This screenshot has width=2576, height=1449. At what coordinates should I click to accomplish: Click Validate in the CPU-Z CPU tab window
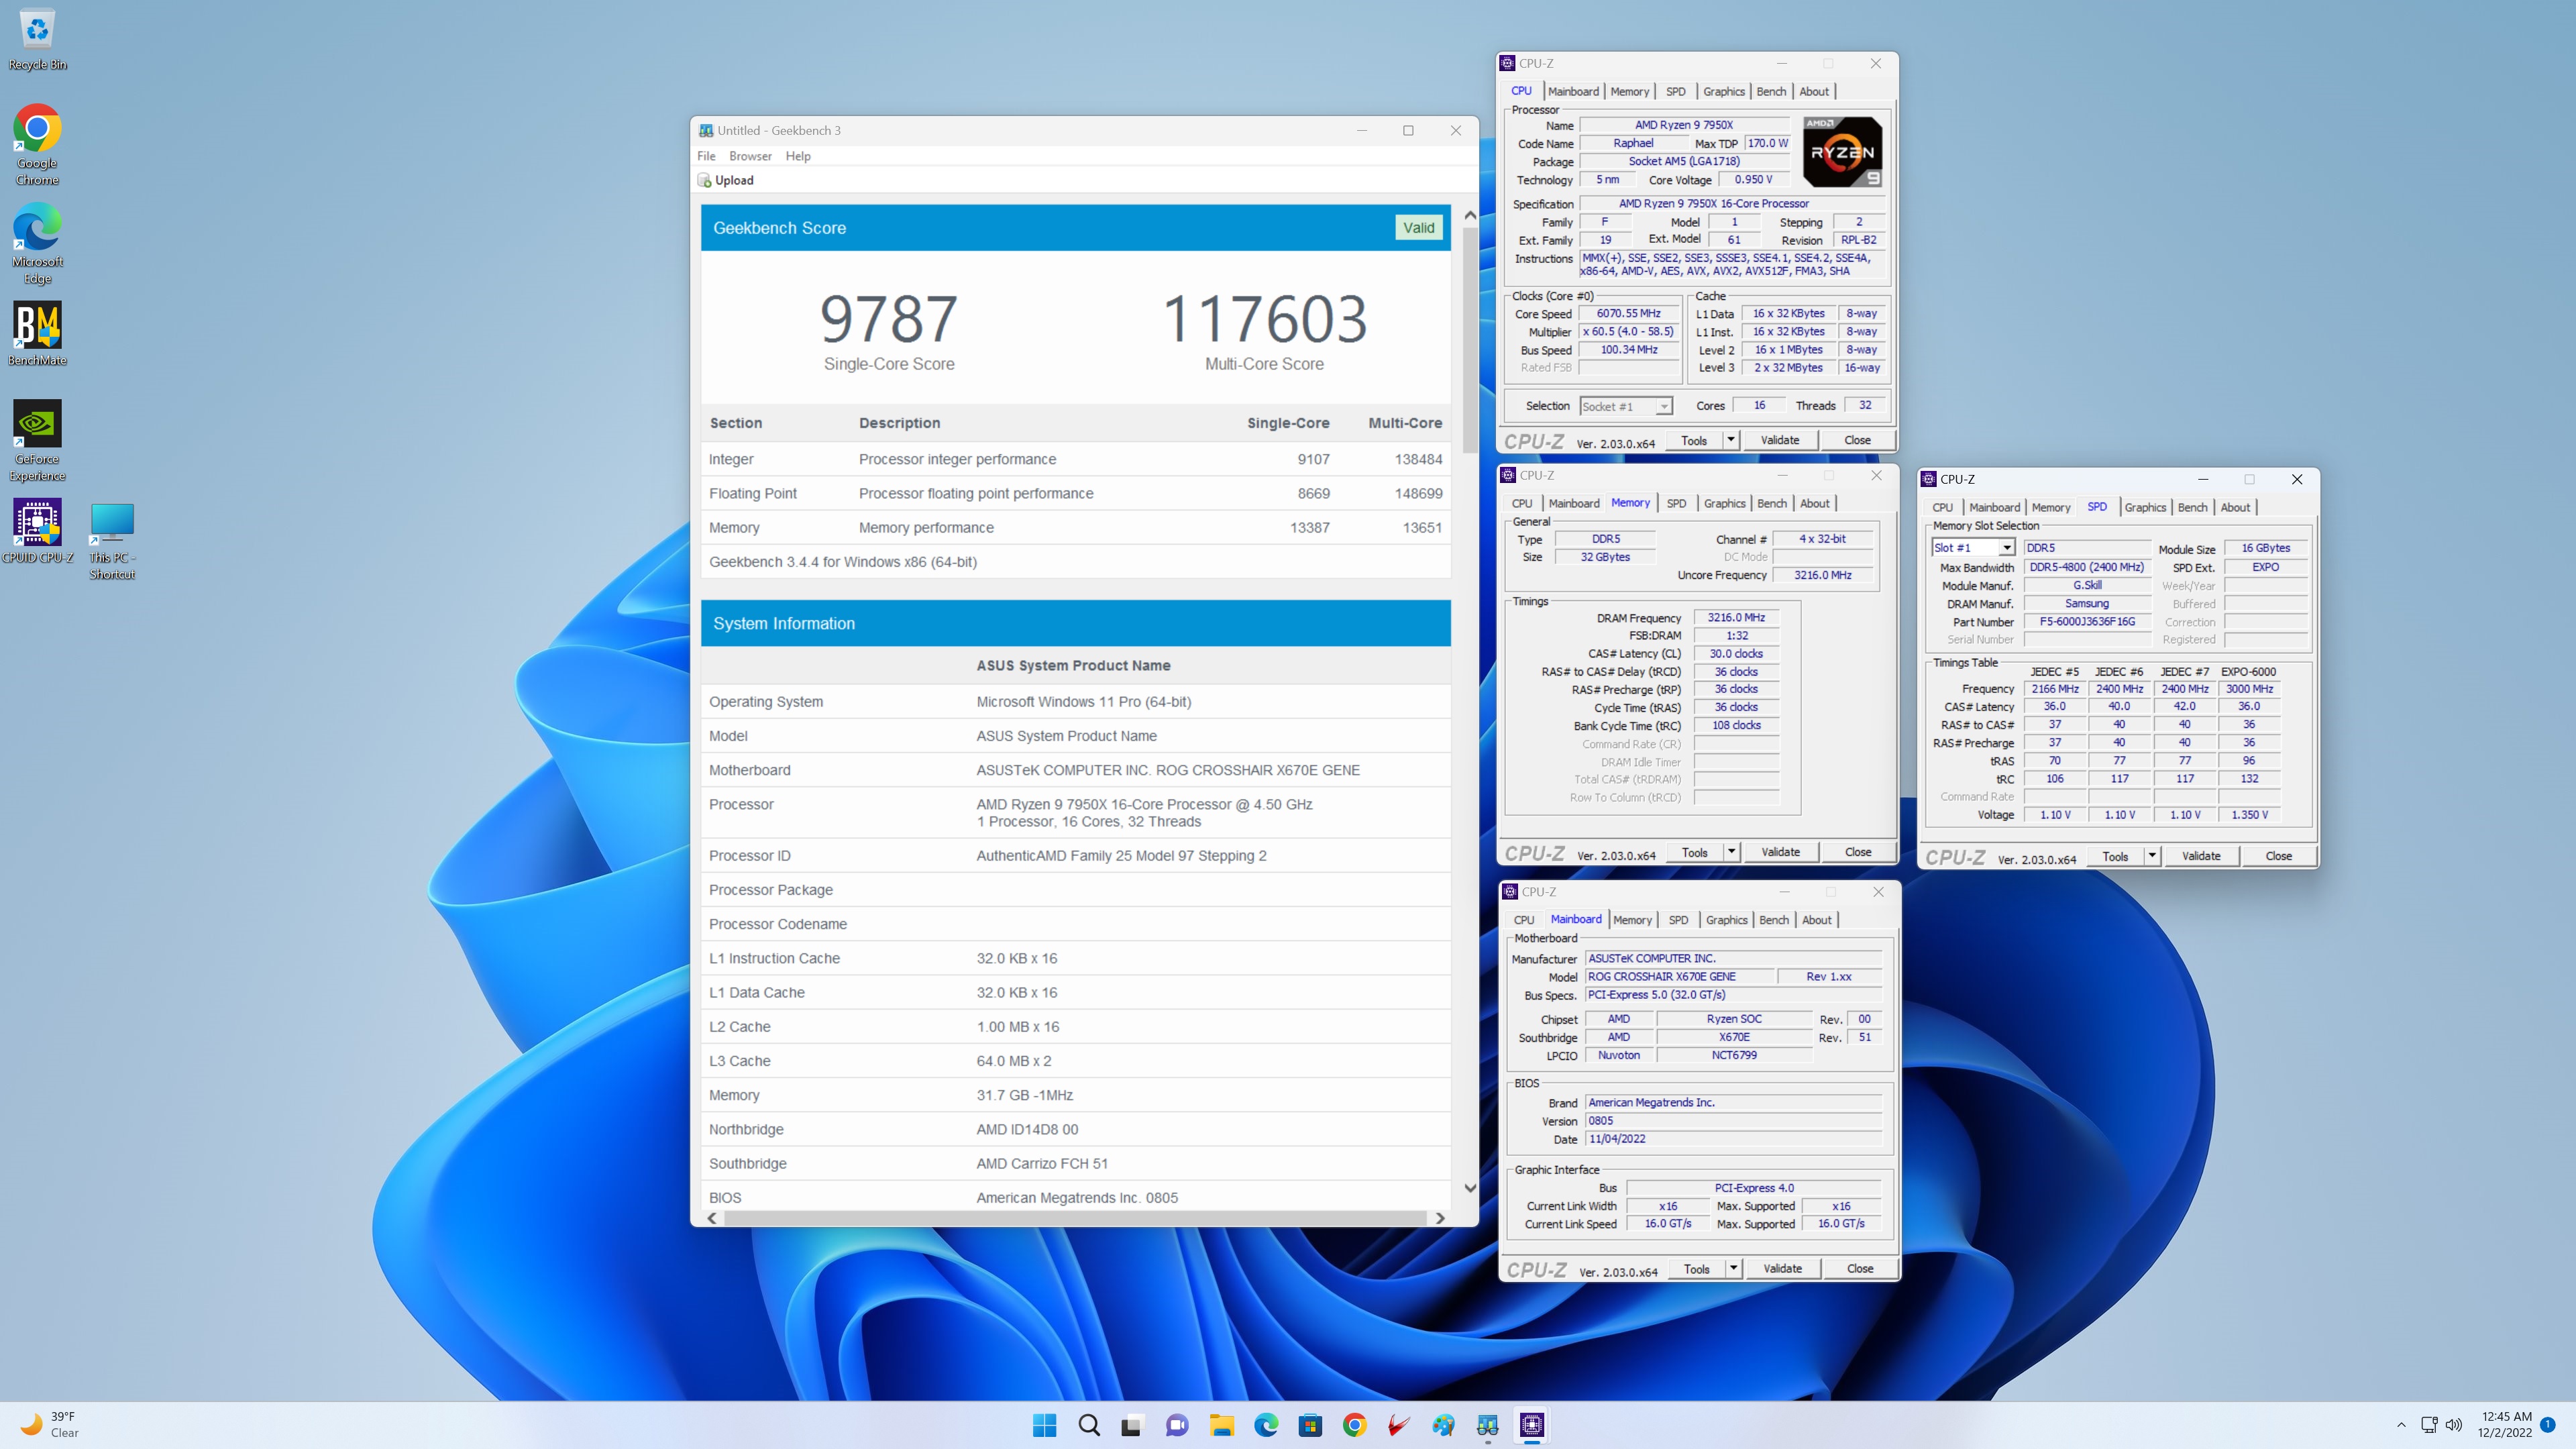point(1780,440)
